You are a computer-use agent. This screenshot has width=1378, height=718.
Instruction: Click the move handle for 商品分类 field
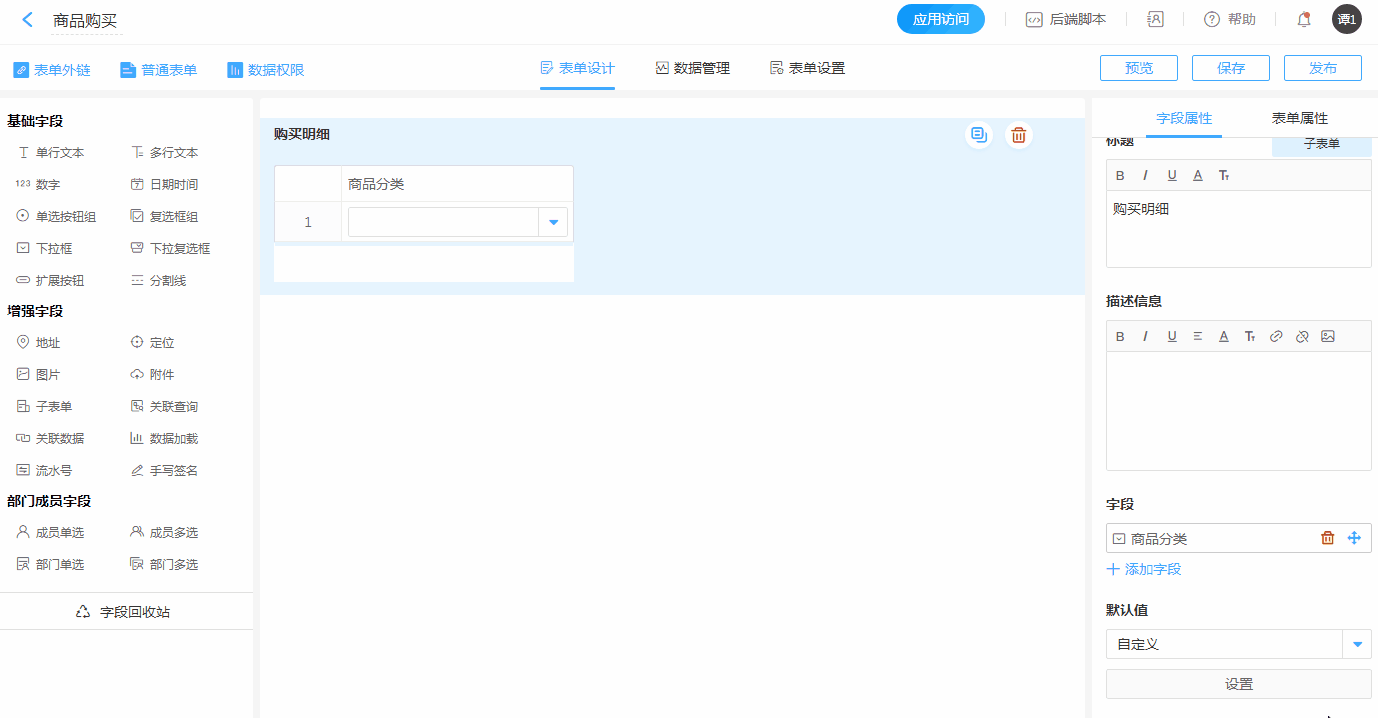pos(1354,538)
